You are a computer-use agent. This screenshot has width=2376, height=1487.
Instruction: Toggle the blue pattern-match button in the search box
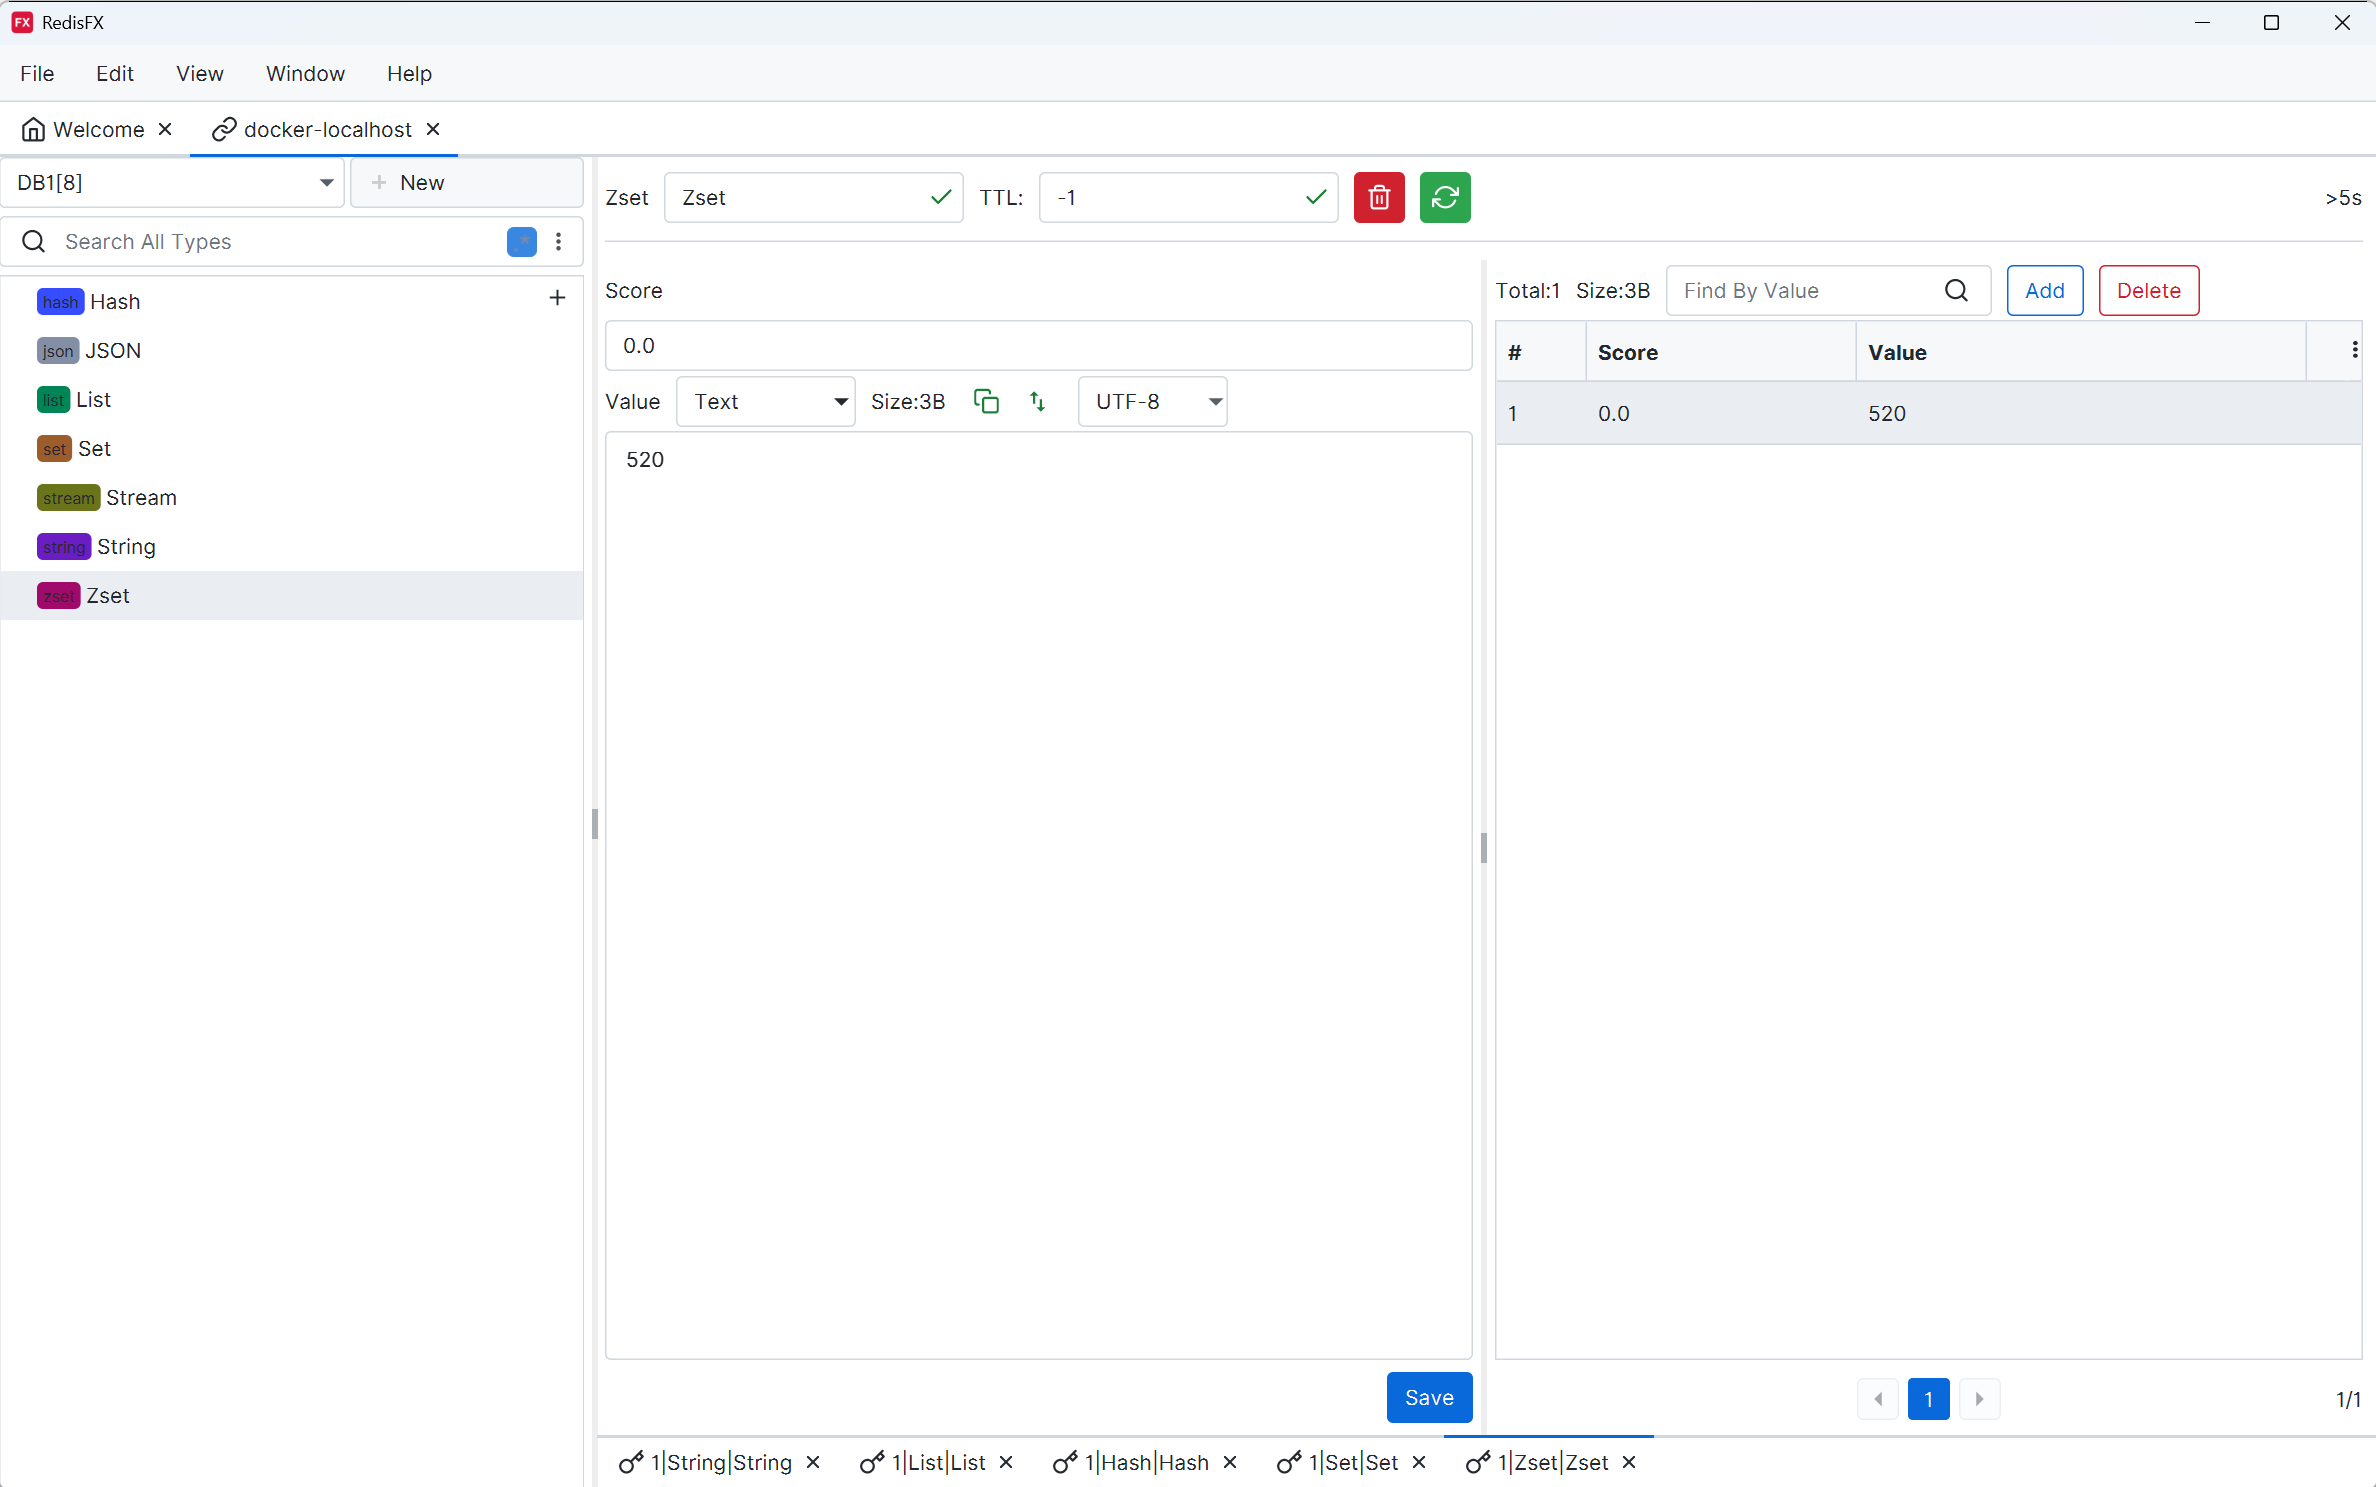click(x=521, y=242)
